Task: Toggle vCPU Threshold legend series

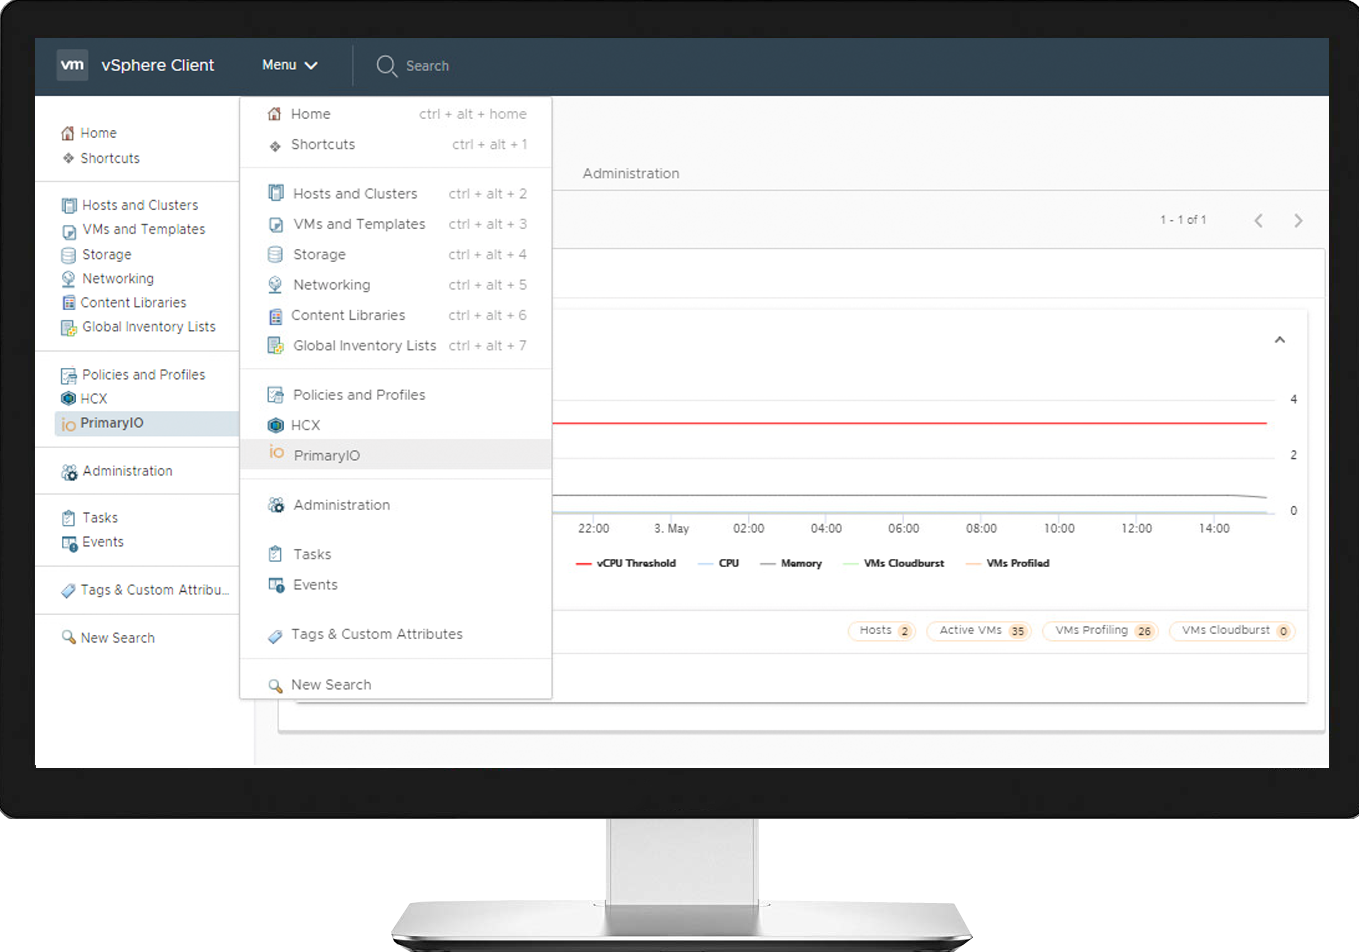Action: (x=626, y=564)
